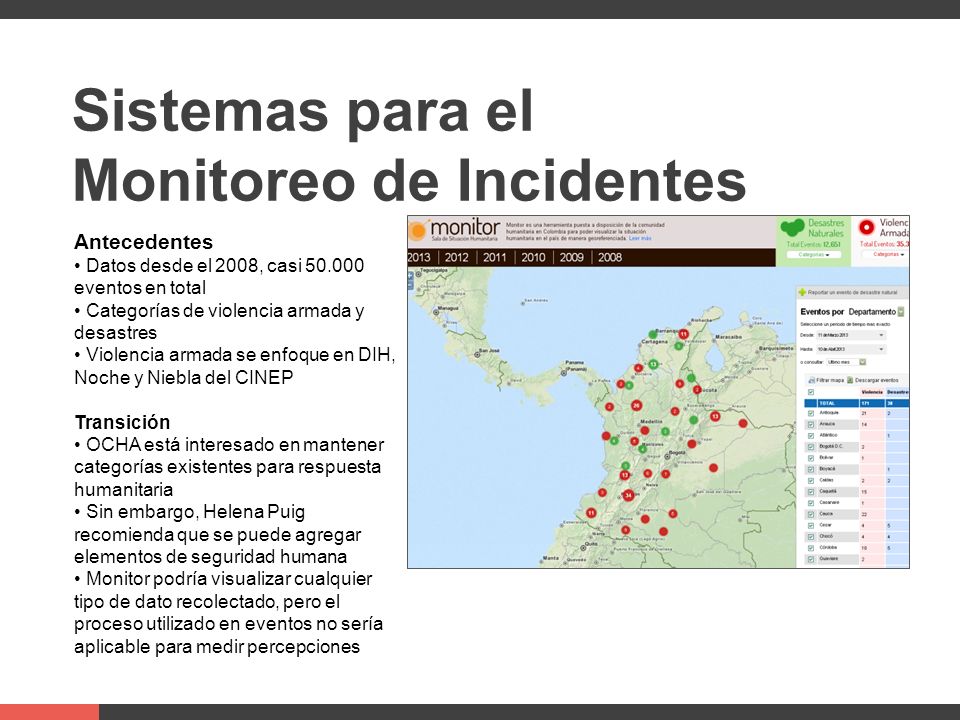960x720 pixels.
Task: Click the Descargar eventos spreadsheet icon
Action: [850, 380]
